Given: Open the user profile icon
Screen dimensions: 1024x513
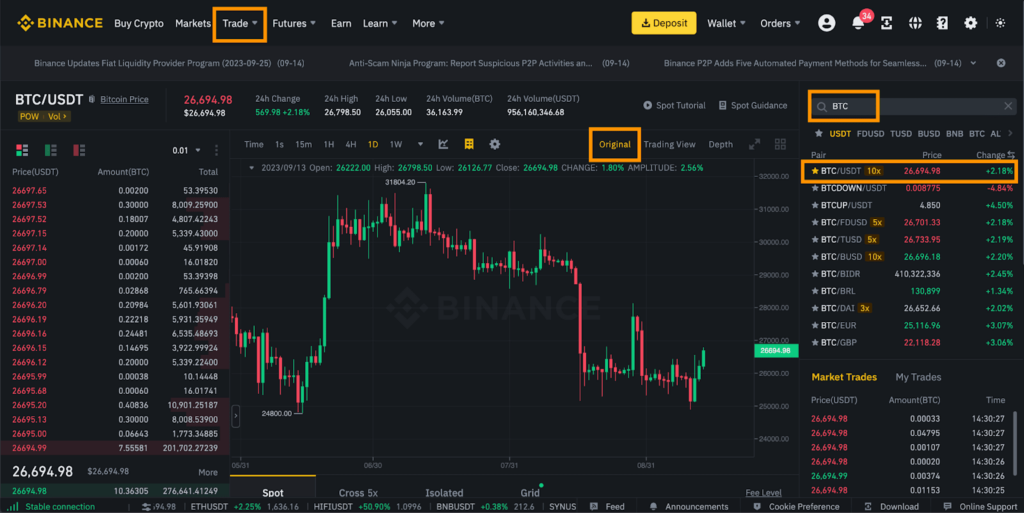Looking at the screenshot, I should [826, 23].
